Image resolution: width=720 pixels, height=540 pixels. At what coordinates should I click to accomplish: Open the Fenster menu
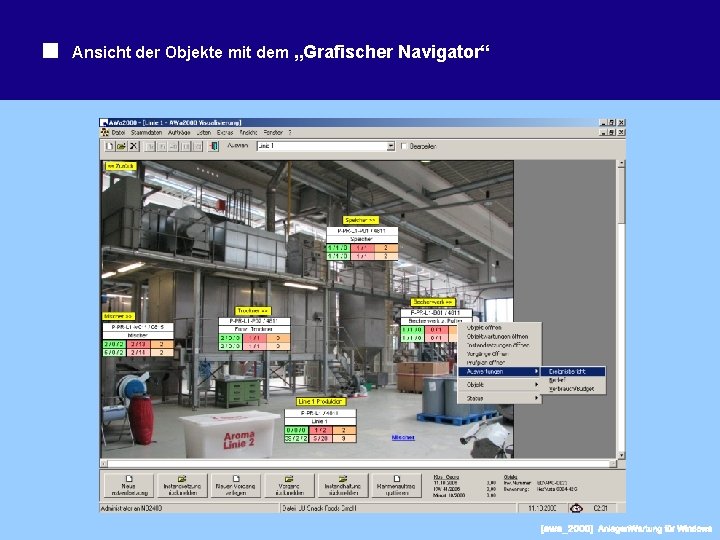pos(273,132)
